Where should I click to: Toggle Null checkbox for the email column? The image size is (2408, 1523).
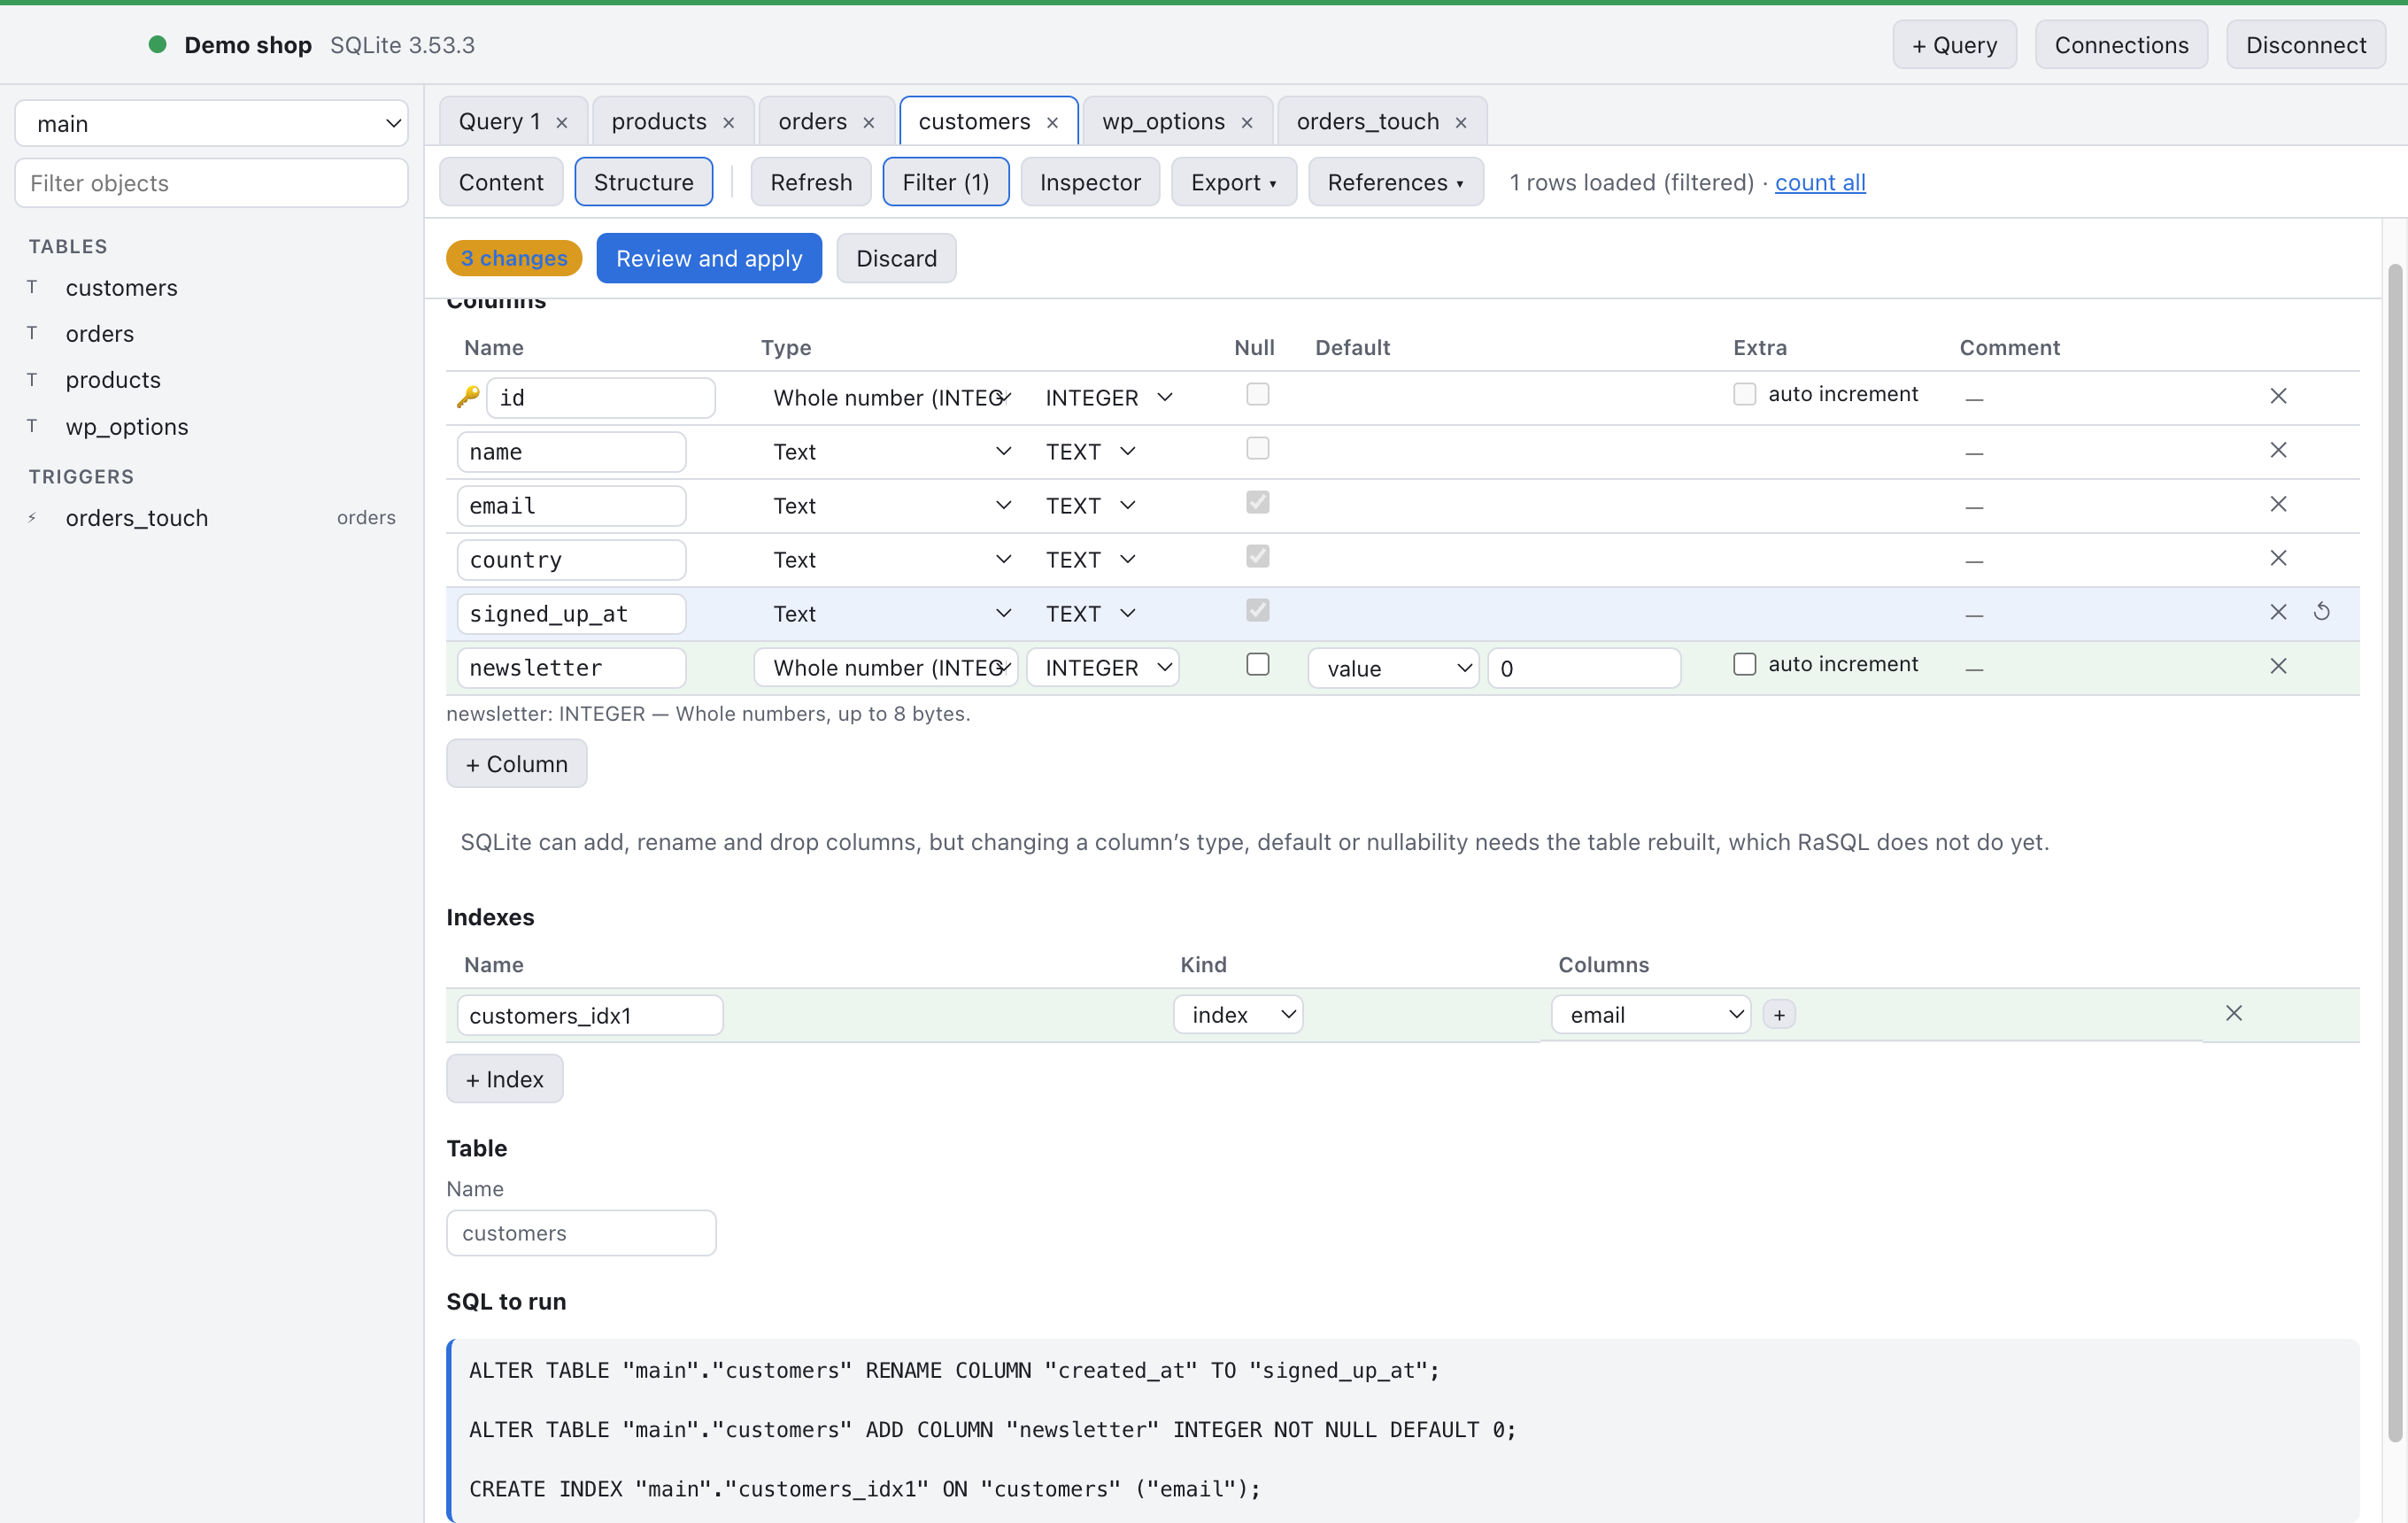click(1258, 502)
